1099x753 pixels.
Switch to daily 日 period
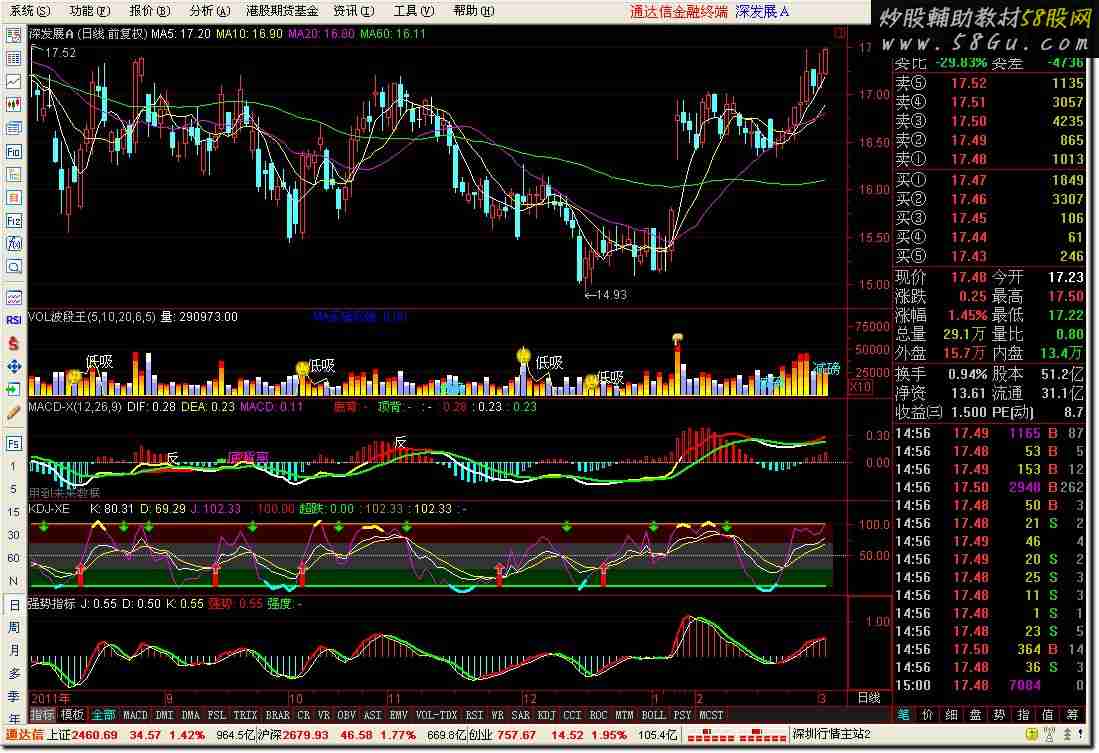tap(13, 605)
